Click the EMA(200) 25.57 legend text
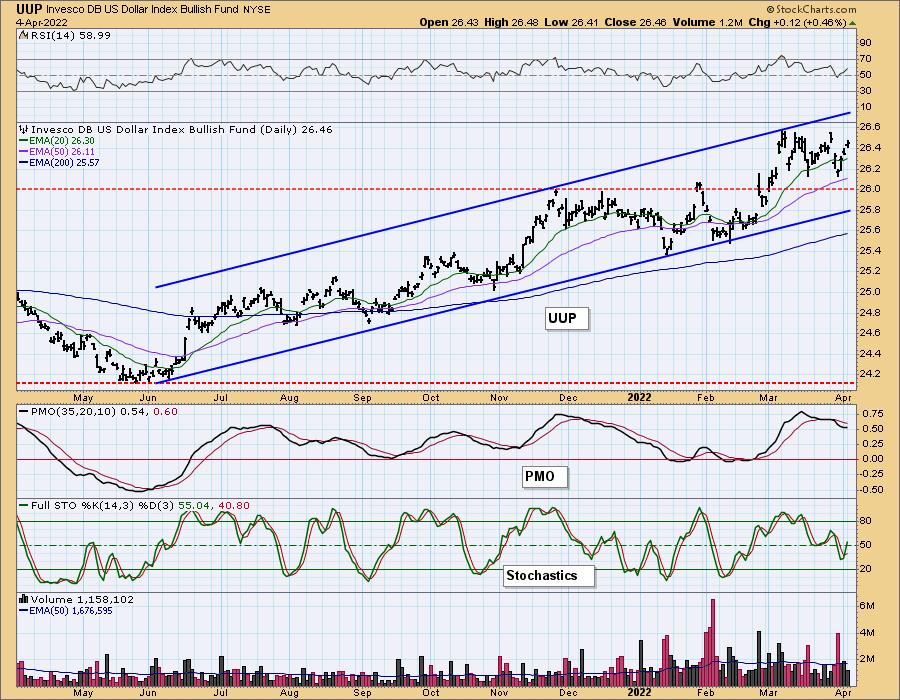 (64, 162)
